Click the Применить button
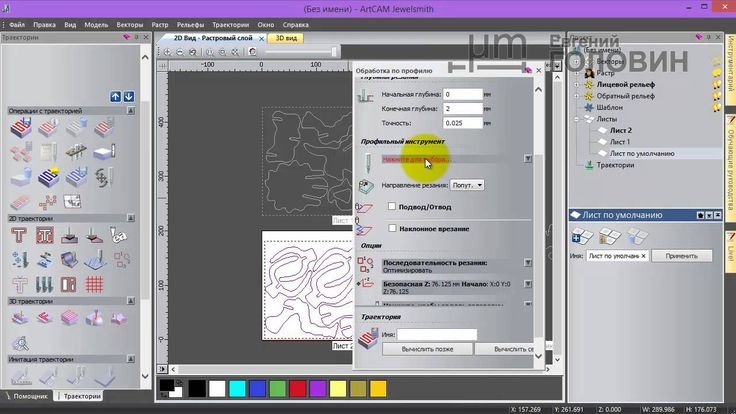The width and height of the screenshot is (736, 414). tap(681, 256)
